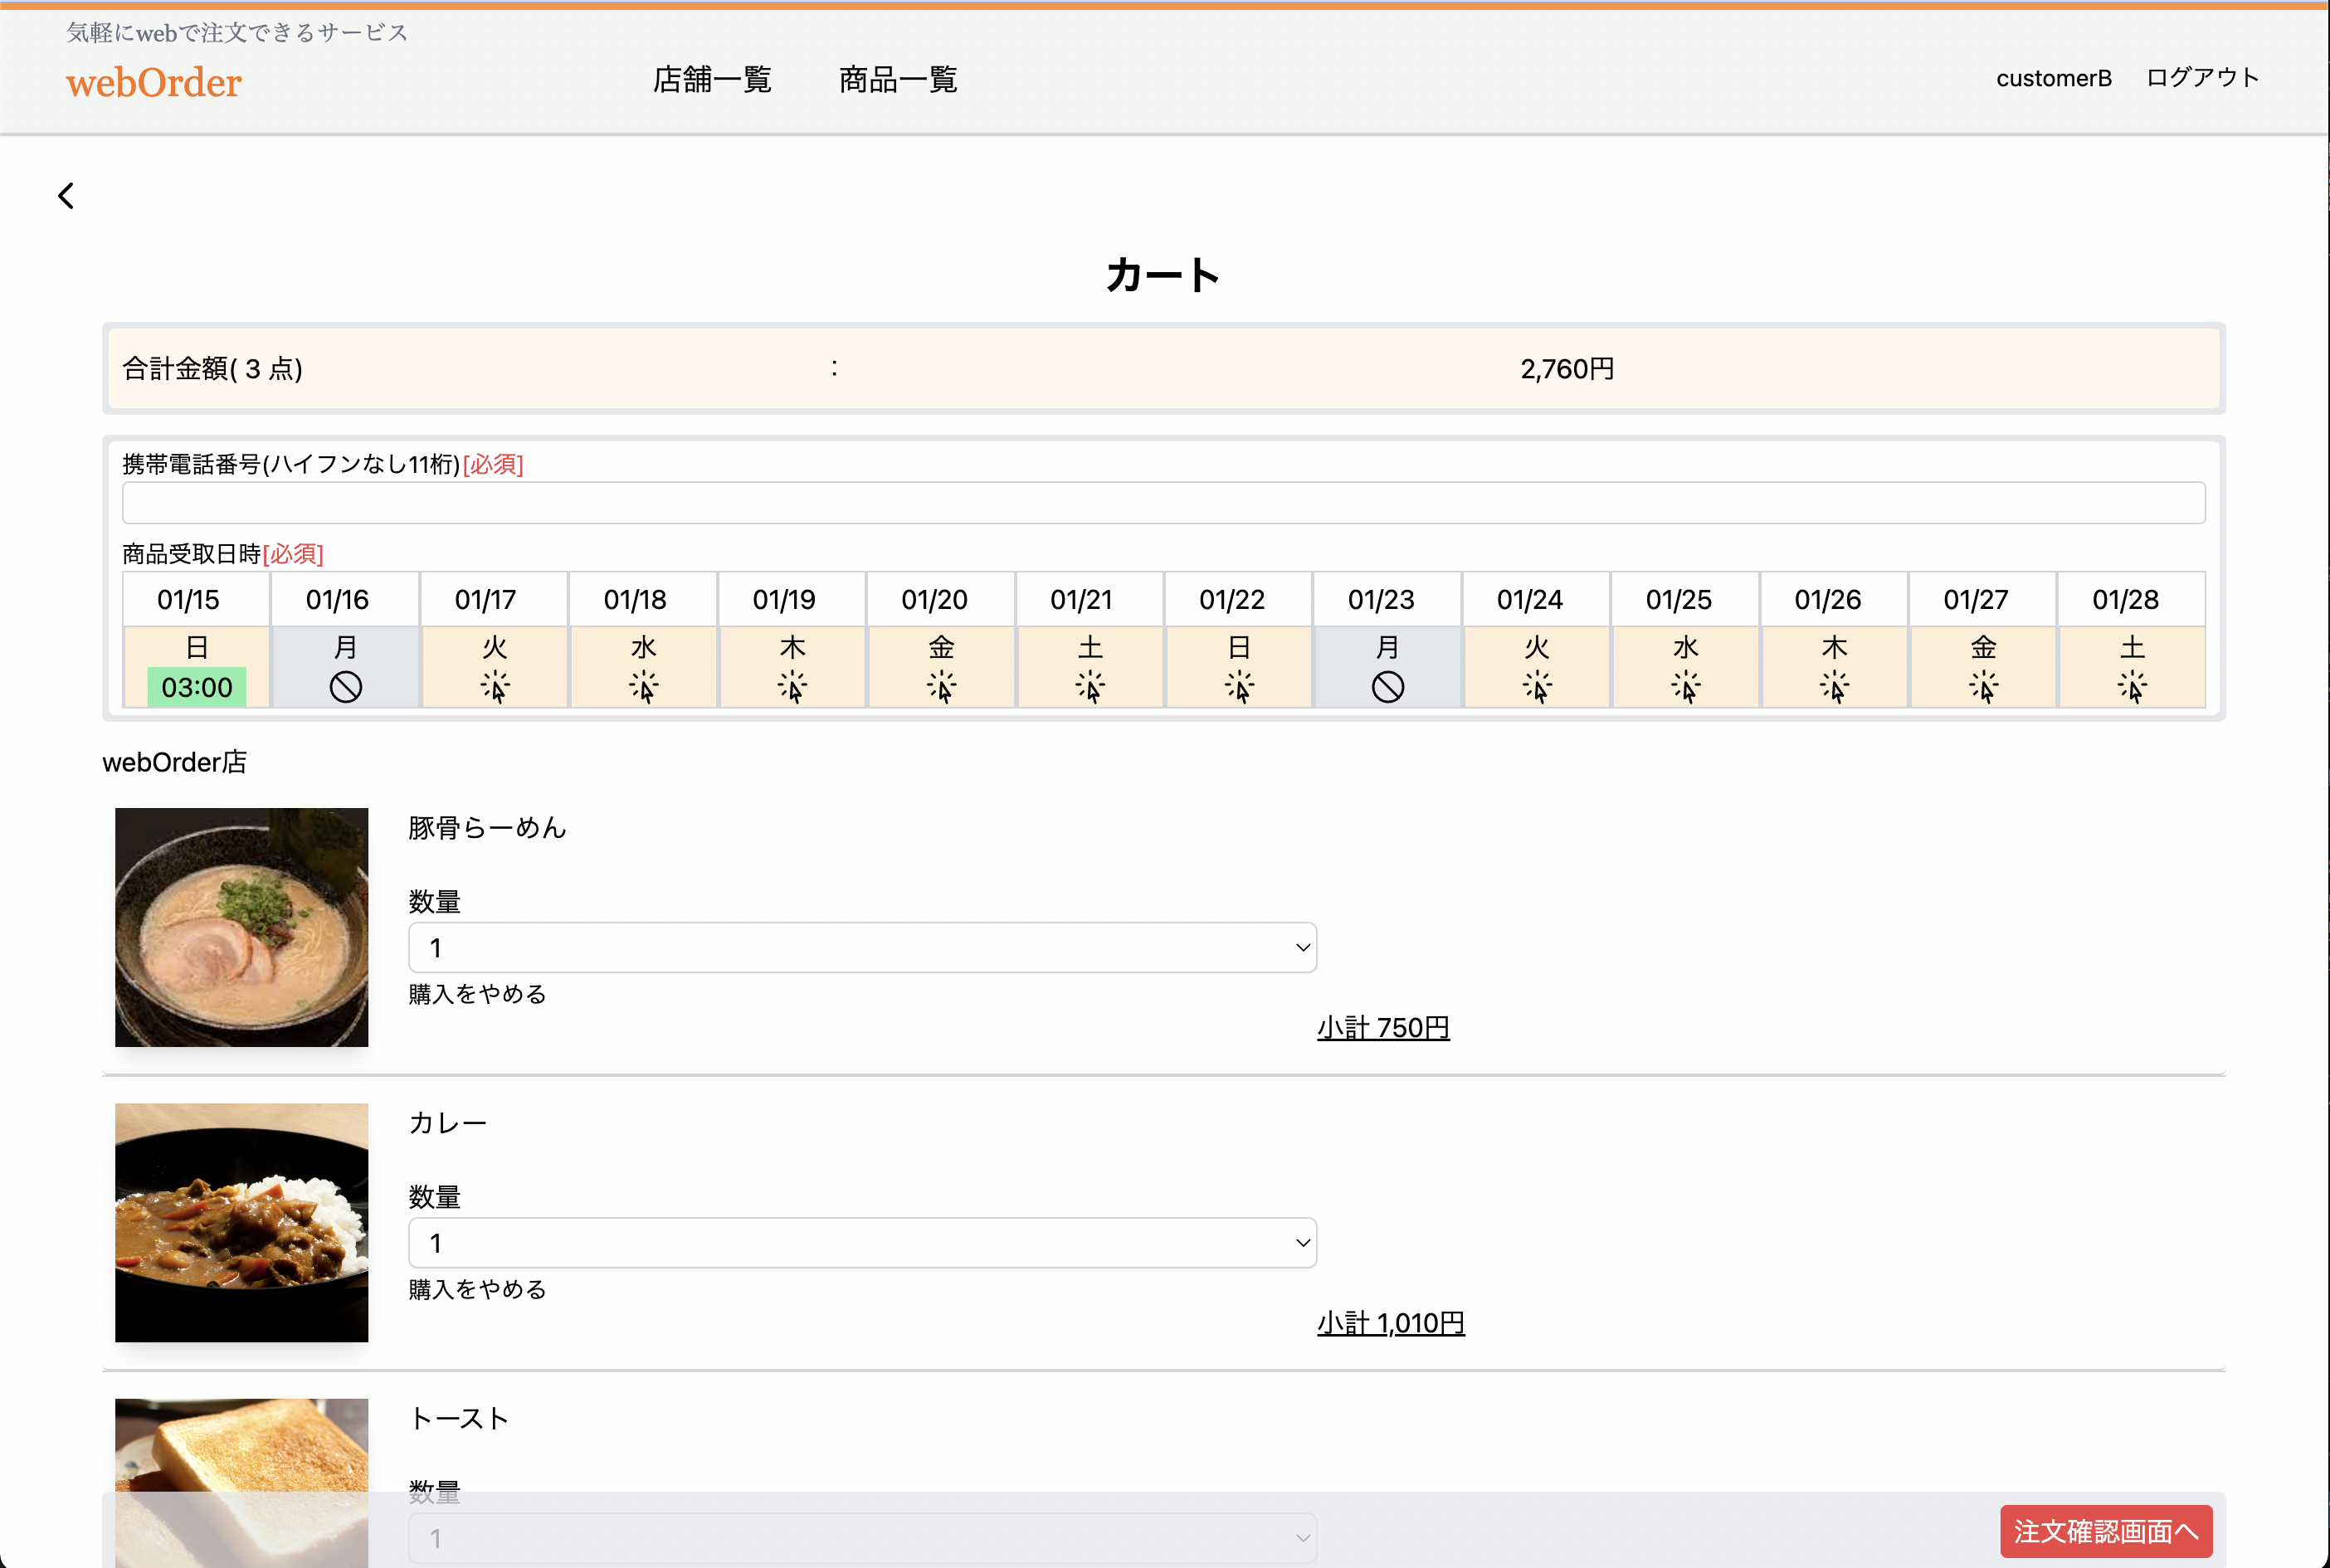This screenshot has height=1568, width=2330.
Task: Click 購入をやめる under カレー
Action: point(477,1290)
